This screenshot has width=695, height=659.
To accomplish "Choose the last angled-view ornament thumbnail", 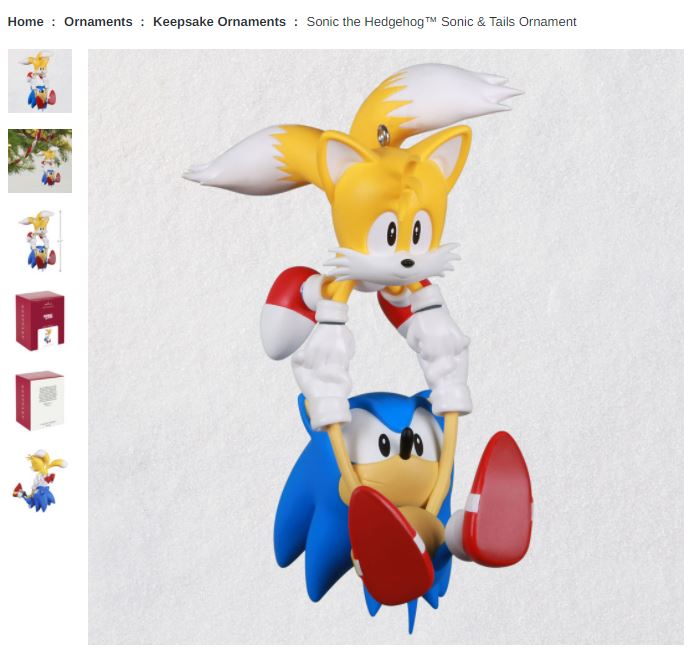I will (40, 481).
